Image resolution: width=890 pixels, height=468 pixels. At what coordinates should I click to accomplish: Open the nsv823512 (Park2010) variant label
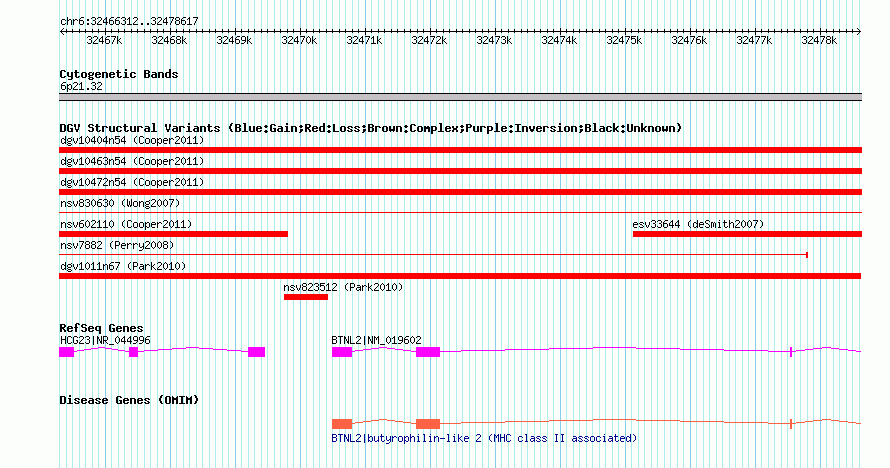click(343, 287)
